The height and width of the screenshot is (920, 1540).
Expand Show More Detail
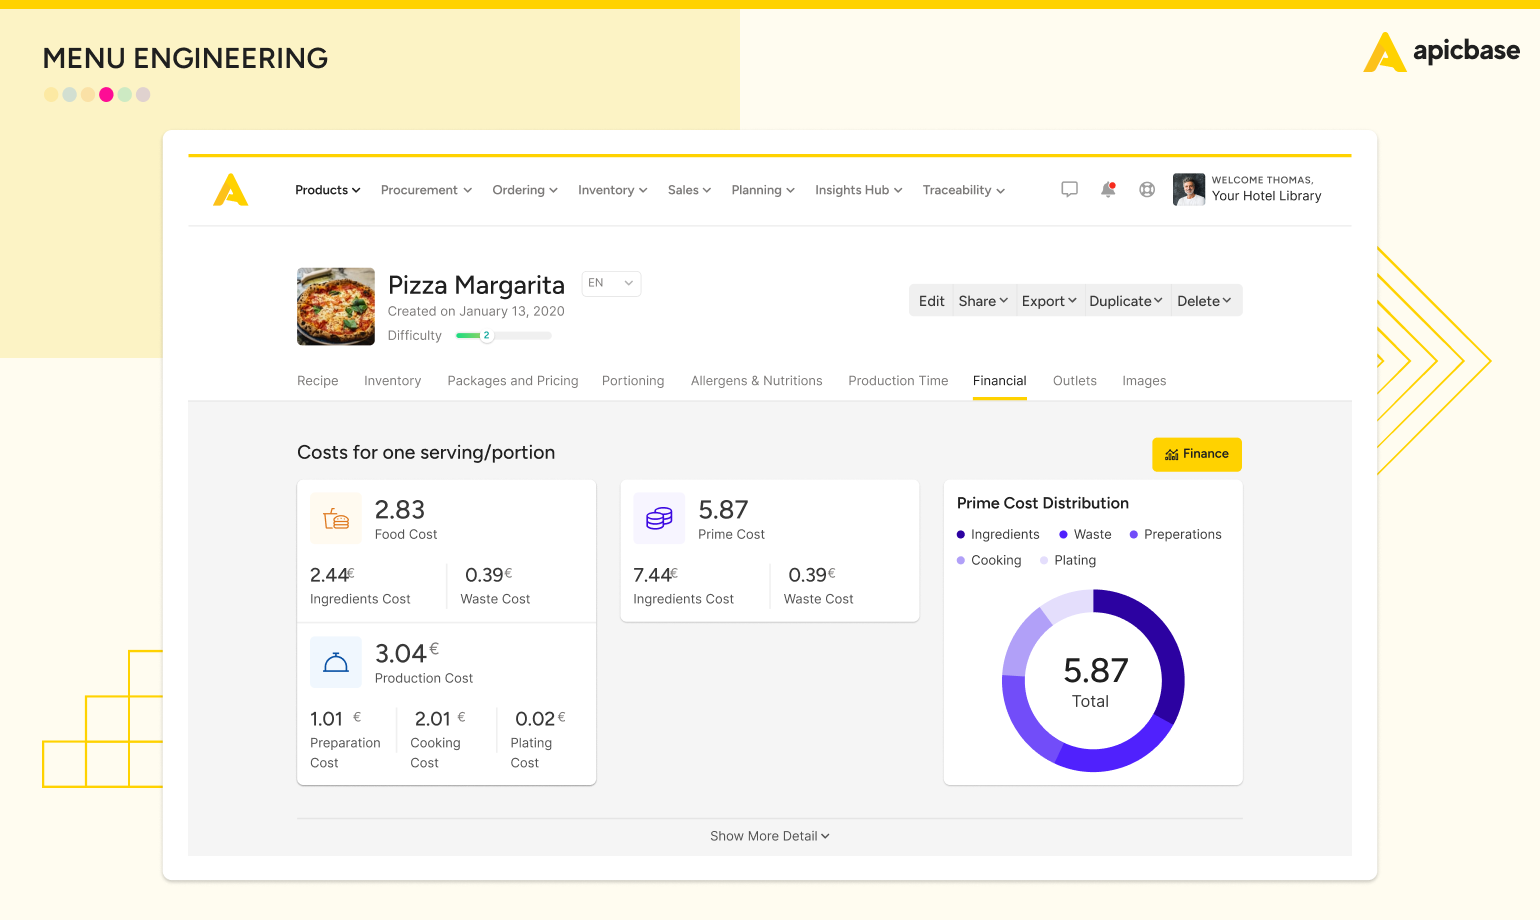[770, 836]
